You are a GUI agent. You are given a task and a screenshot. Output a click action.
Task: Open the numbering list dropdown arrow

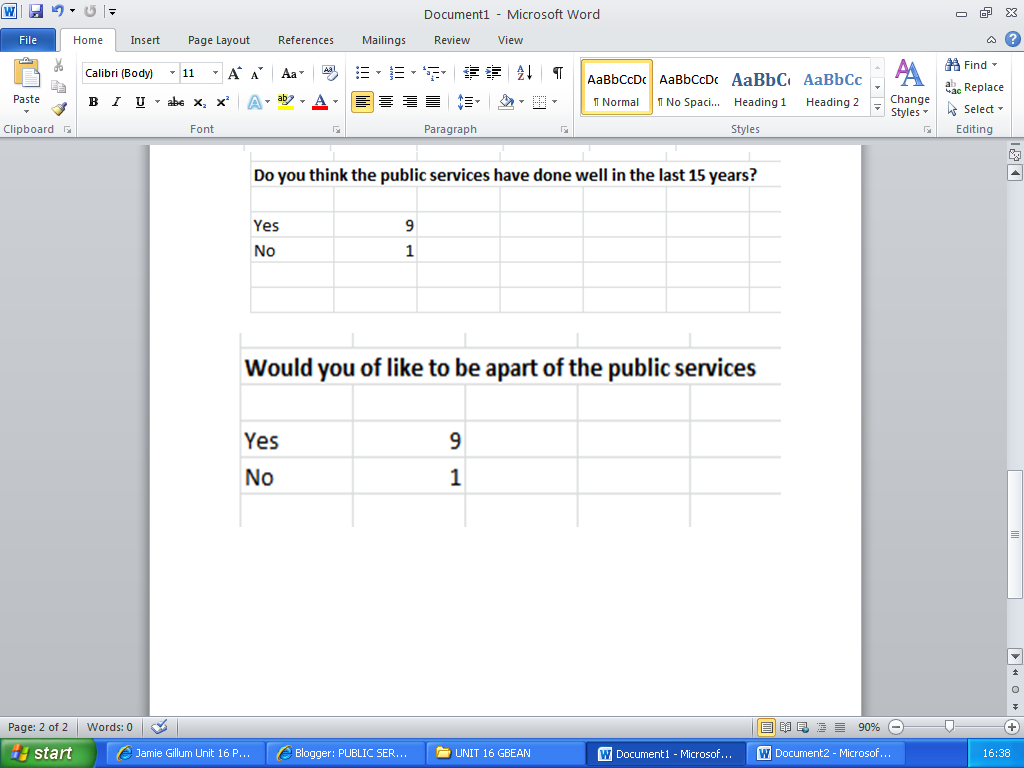coord(413,72)
